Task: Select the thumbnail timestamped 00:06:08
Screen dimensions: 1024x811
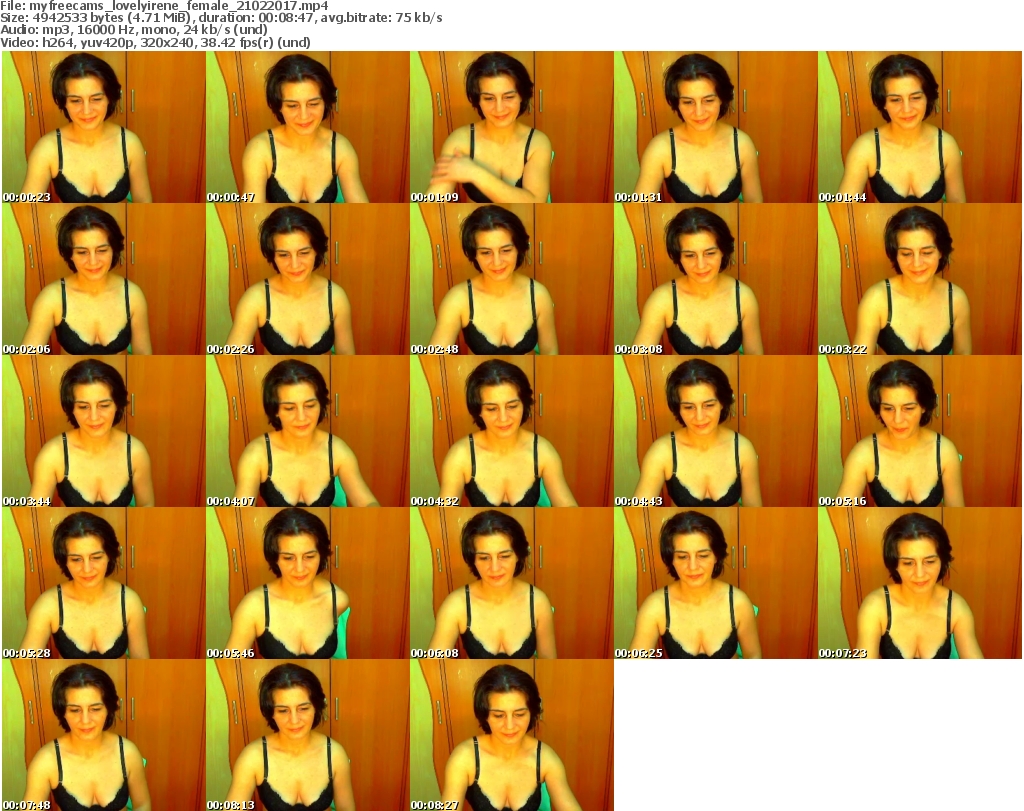Action: click(x=511, y=583)
